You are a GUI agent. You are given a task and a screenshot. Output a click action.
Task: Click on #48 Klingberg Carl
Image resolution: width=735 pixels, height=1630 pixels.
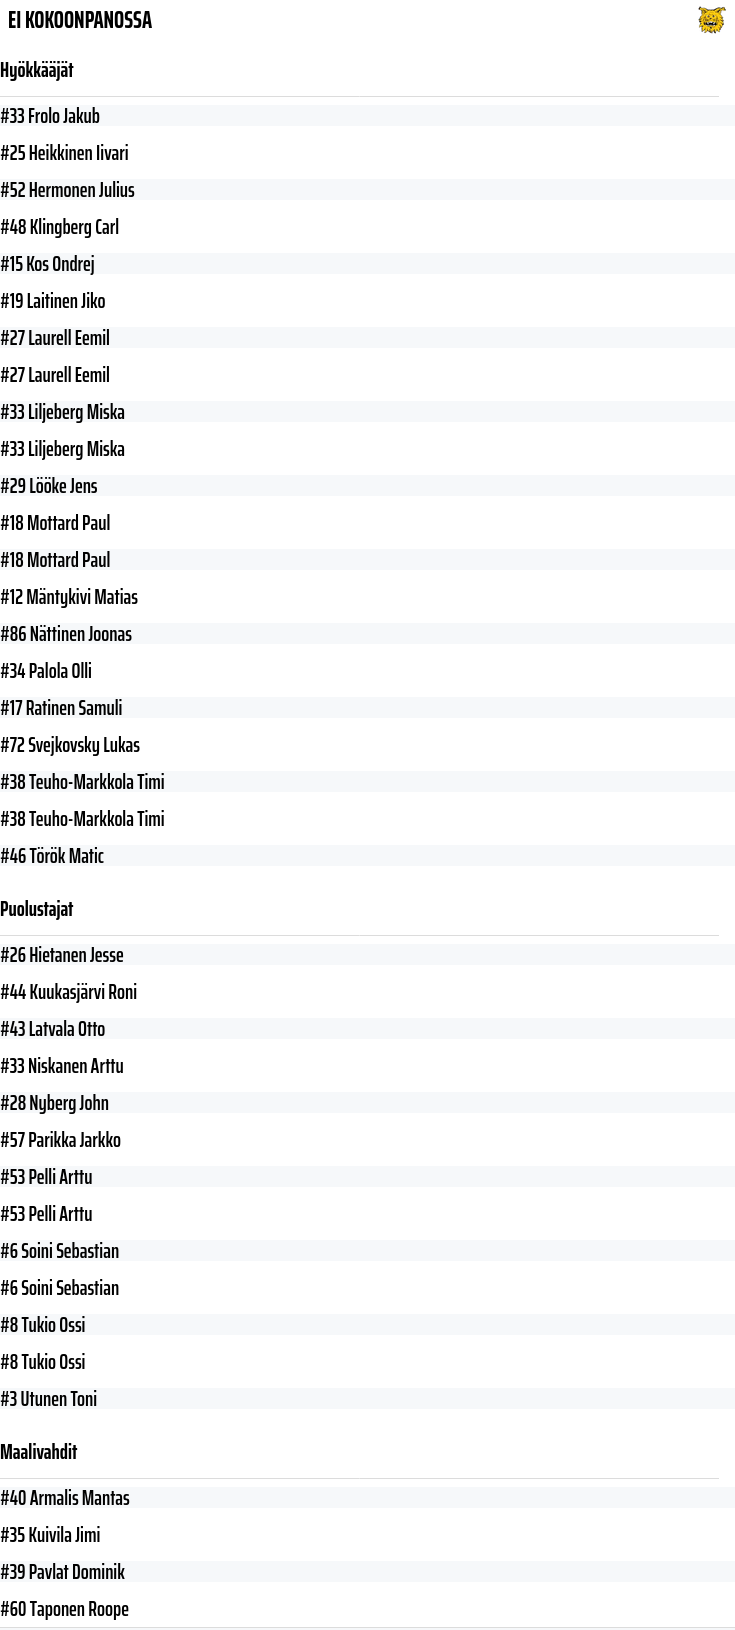[x=59, y=227]
